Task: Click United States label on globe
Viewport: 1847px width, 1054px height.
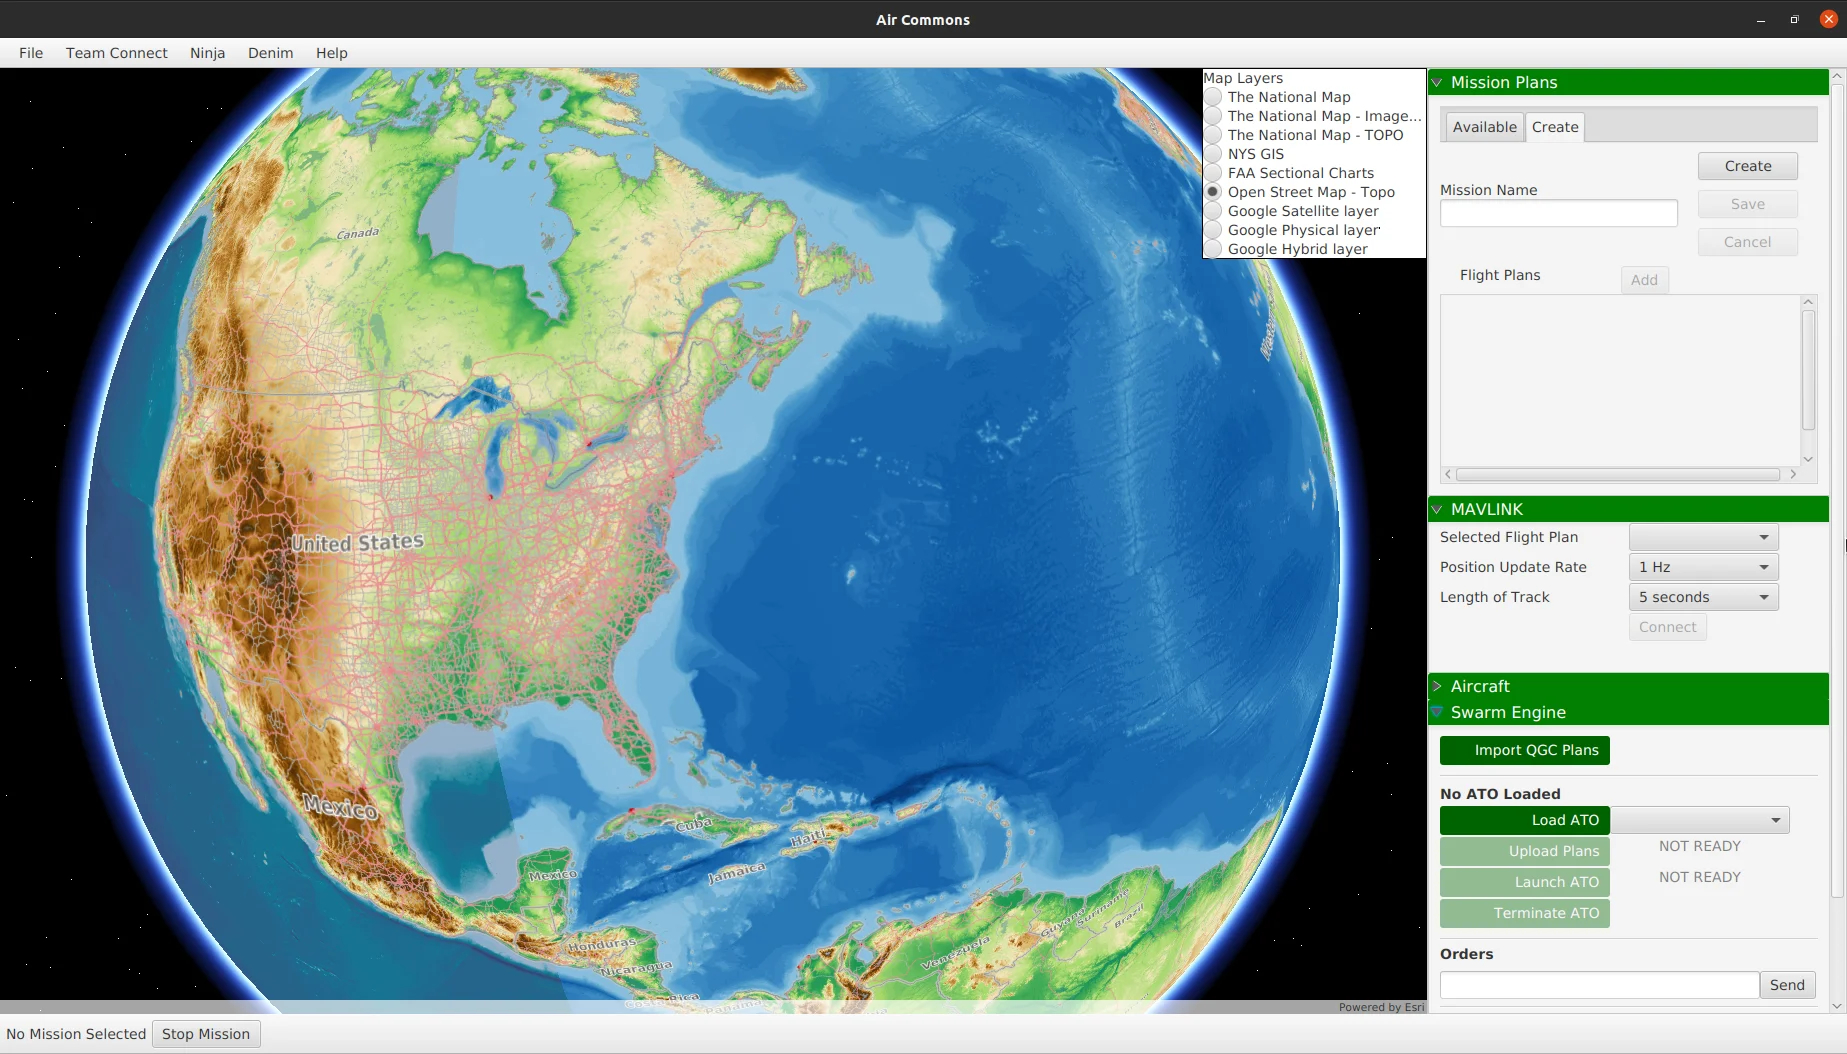Action: (x=357, y=543)
